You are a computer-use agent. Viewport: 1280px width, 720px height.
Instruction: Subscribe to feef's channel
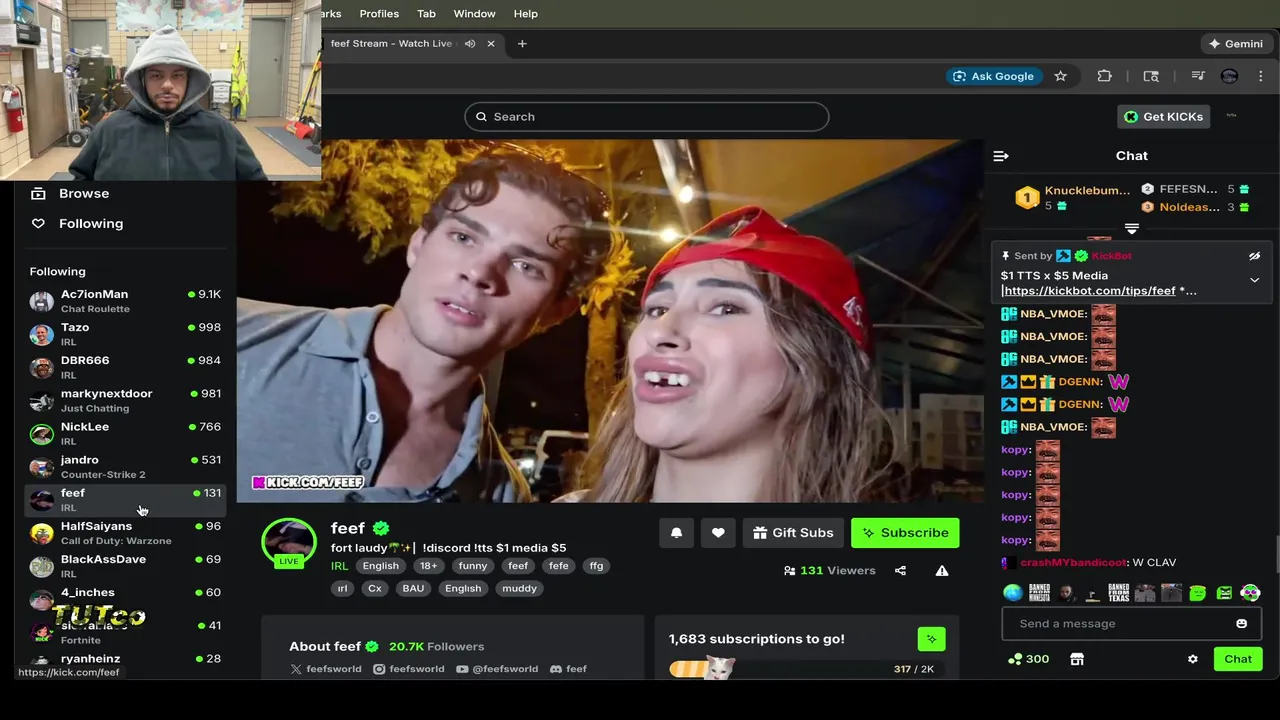click(905, 533)
